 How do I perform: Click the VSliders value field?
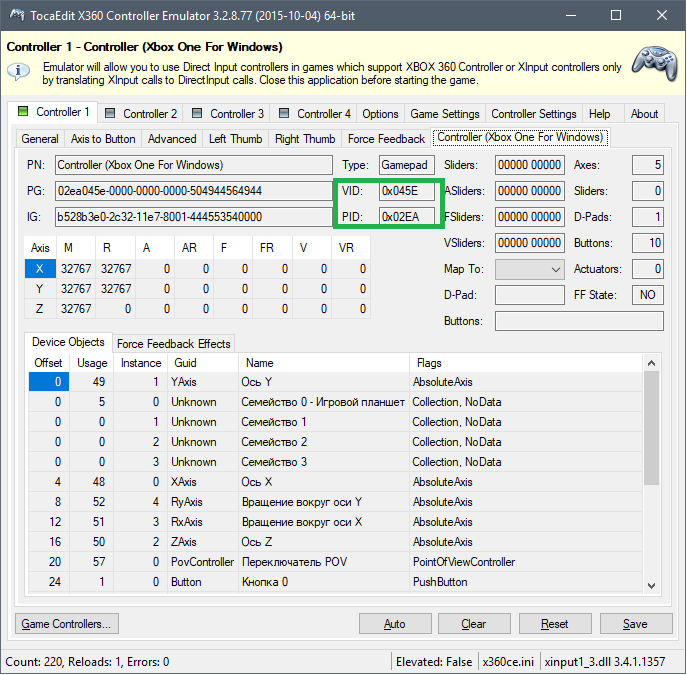530,243
